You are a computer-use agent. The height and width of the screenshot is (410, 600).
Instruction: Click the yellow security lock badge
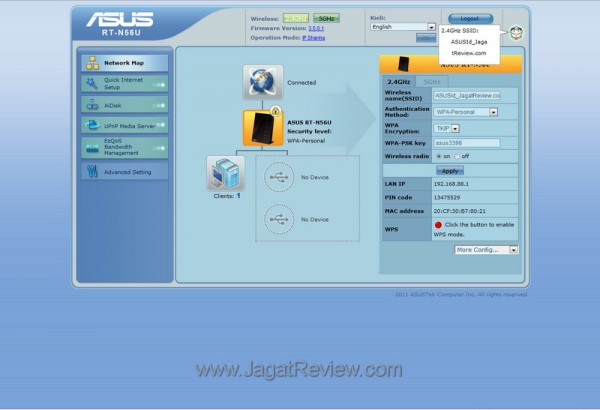(276, 111)
